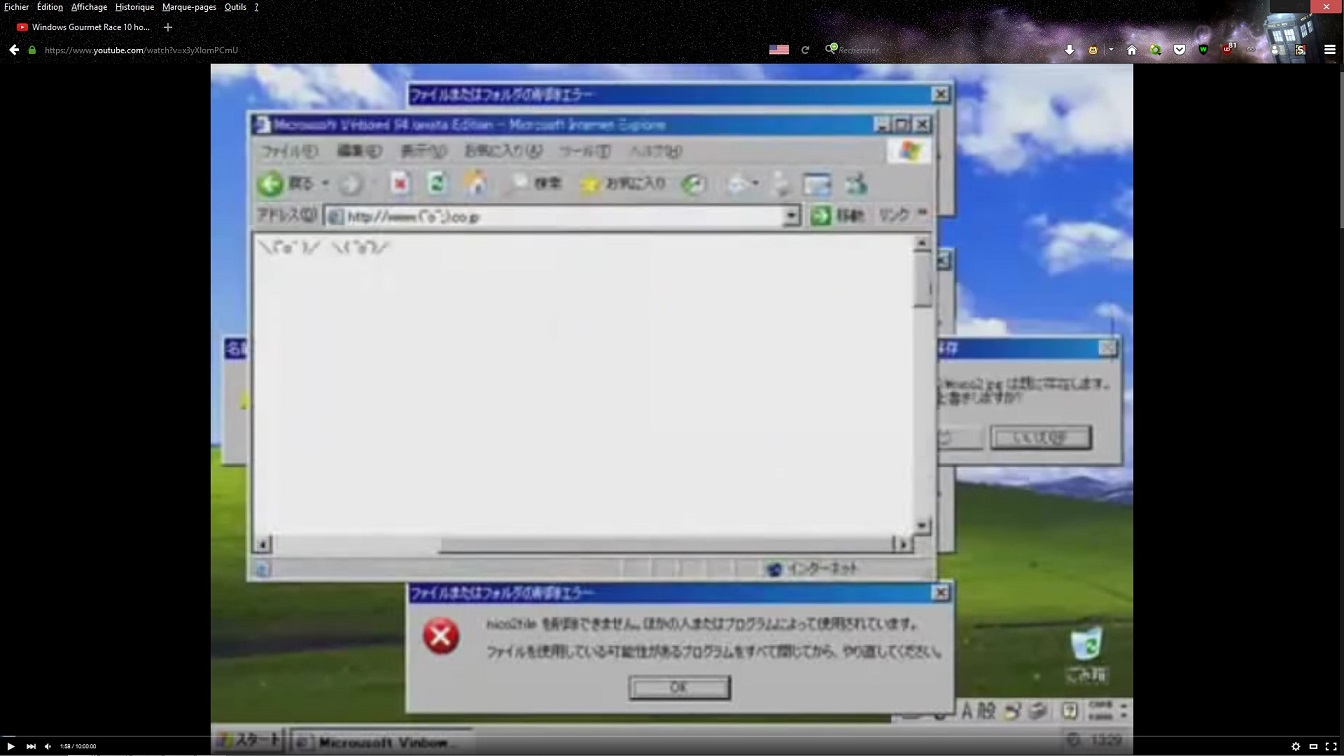The image size is (1344, 756).
Task: Play the YouTube video
Action: [11, 746]
